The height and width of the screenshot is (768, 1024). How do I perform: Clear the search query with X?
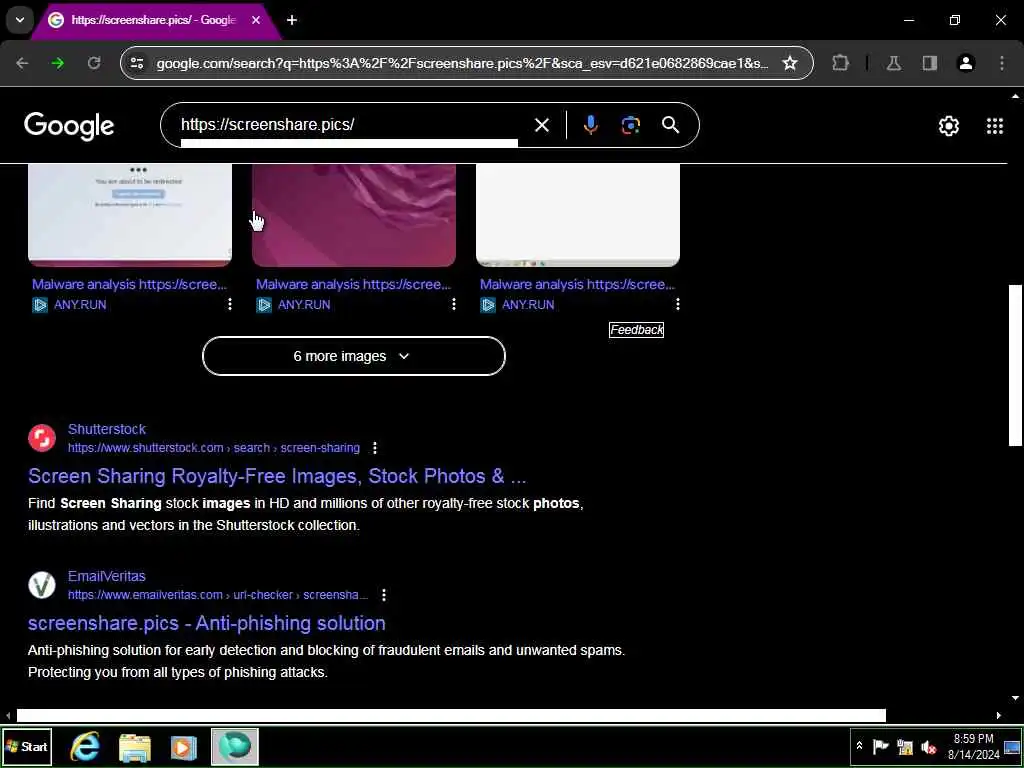tap(542, 125)
